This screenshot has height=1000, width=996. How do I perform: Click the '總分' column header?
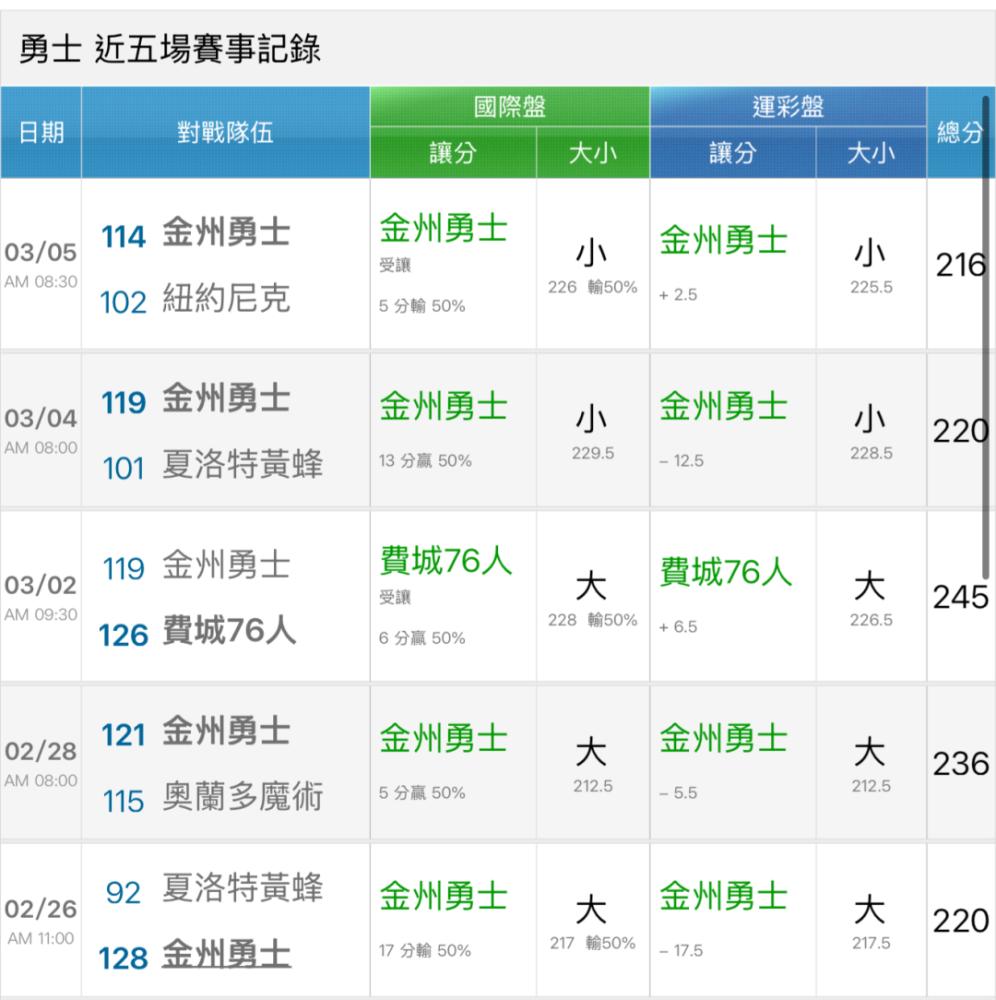[959, 133]
